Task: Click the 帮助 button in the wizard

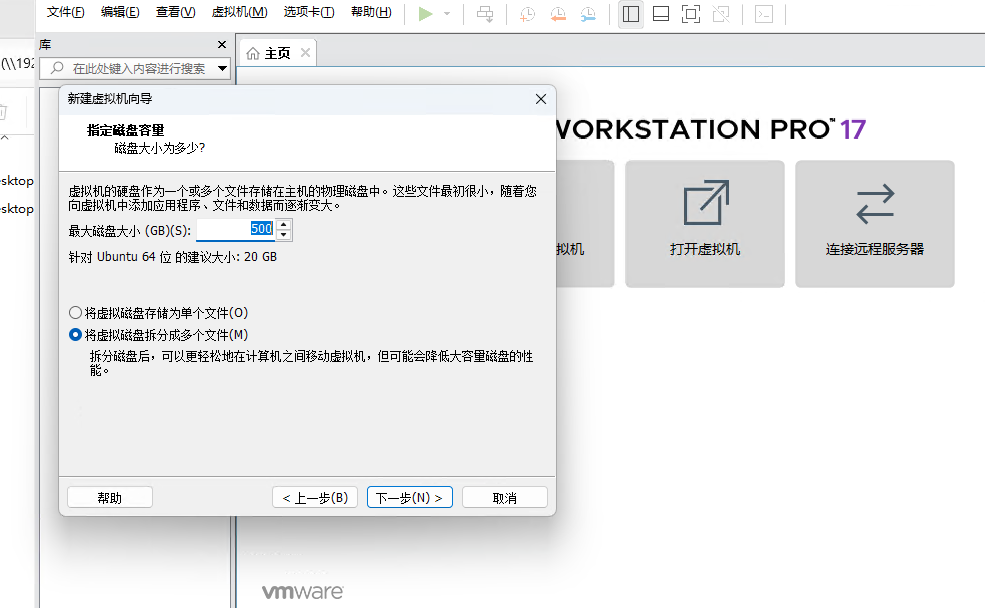Action: tap(110, 497)
